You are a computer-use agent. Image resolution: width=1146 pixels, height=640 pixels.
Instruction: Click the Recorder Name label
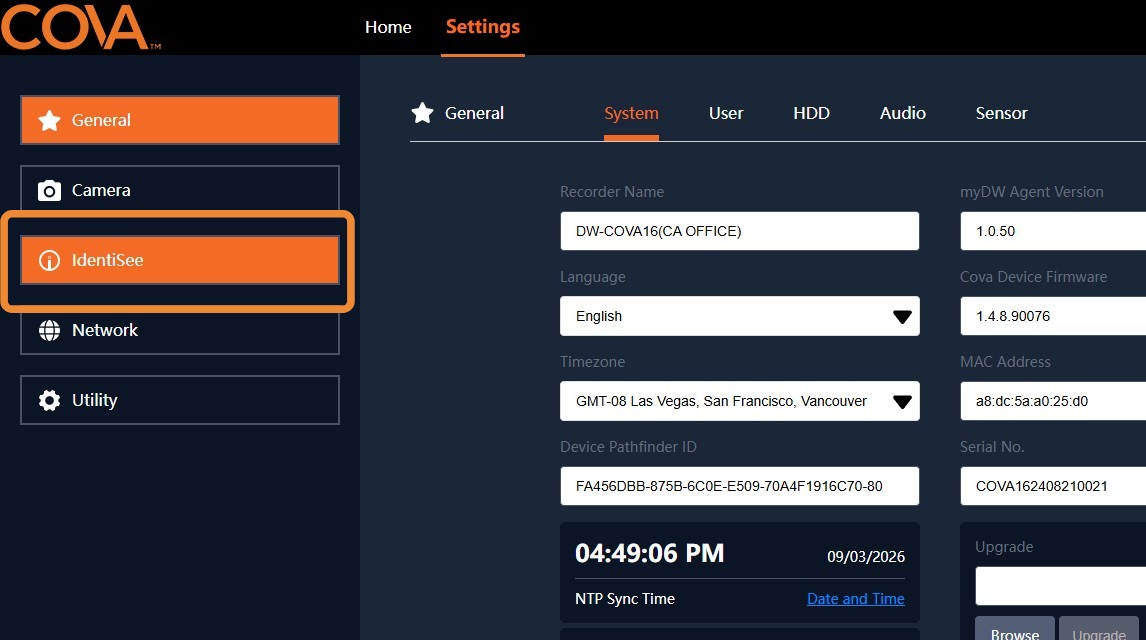612,192
